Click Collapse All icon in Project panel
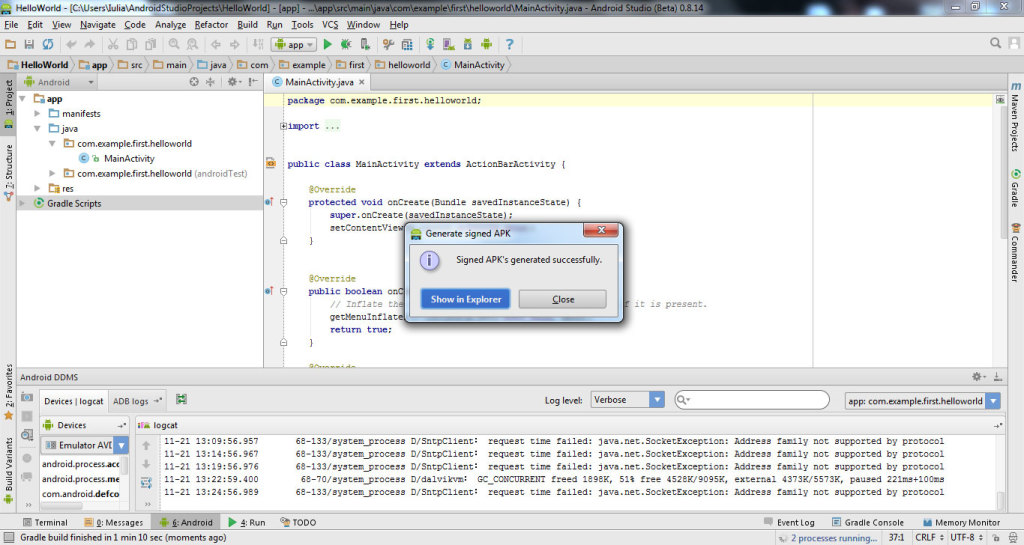Image resolution: width=1024 pixels, height=545 pixels. pyautogui.click(x=210, y=82)
